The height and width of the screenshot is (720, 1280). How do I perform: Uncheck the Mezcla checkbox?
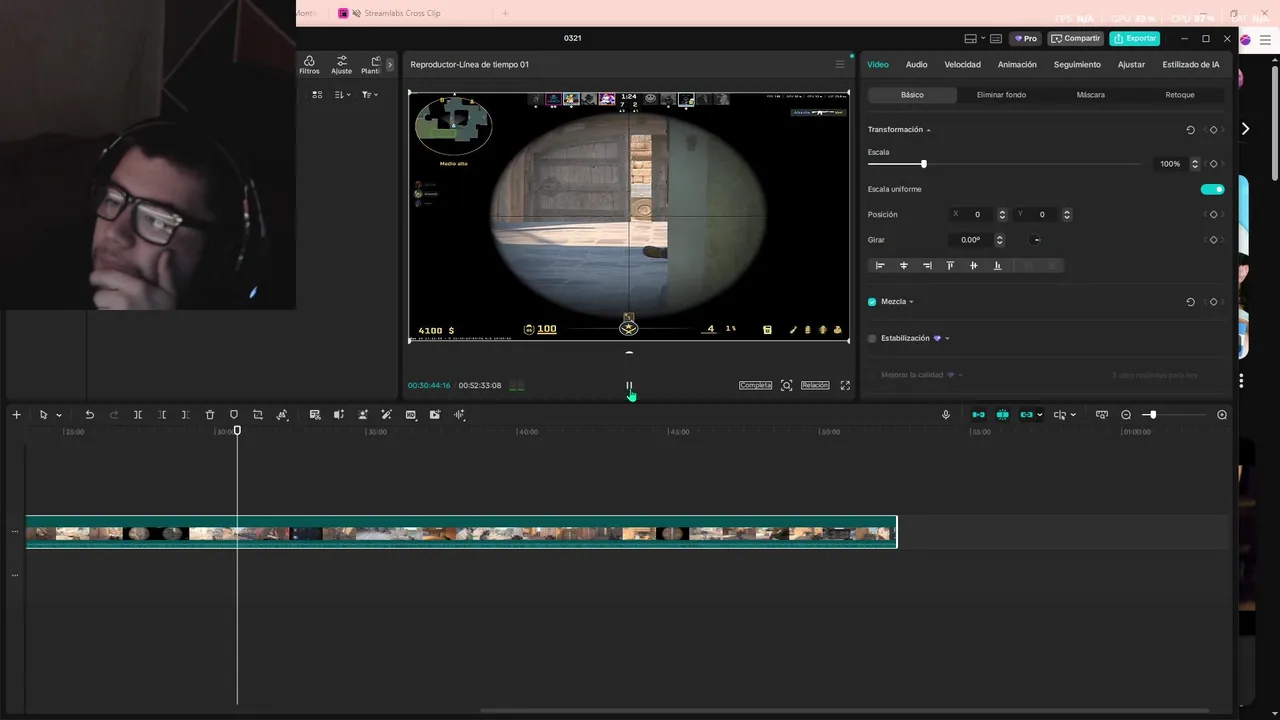(872, 302)
